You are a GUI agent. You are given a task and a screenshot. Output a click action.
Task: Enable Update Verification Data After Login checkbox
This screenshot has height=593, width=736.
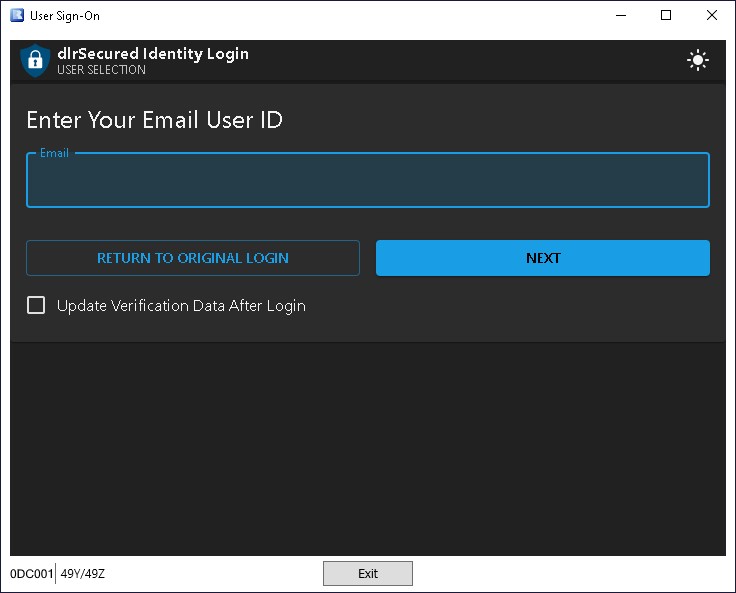click(36, 305)
